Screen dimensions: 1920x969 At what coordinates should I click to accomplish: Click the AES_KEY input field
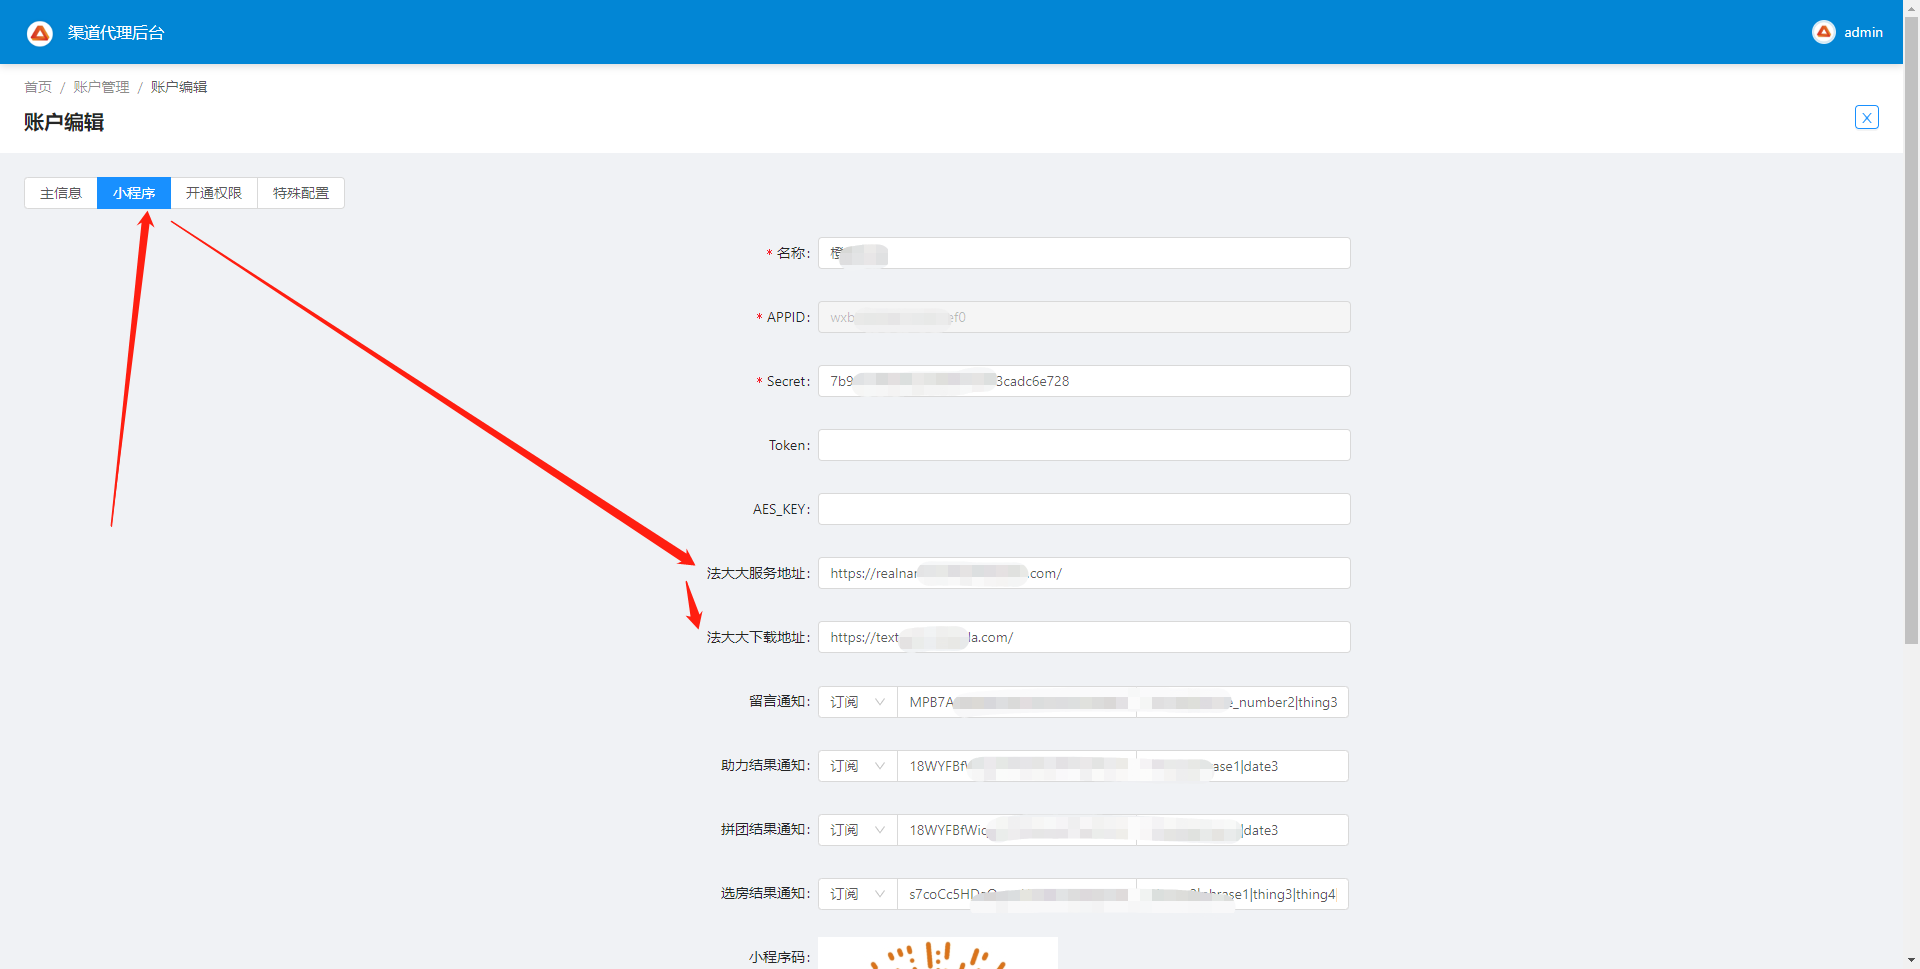1084,509
